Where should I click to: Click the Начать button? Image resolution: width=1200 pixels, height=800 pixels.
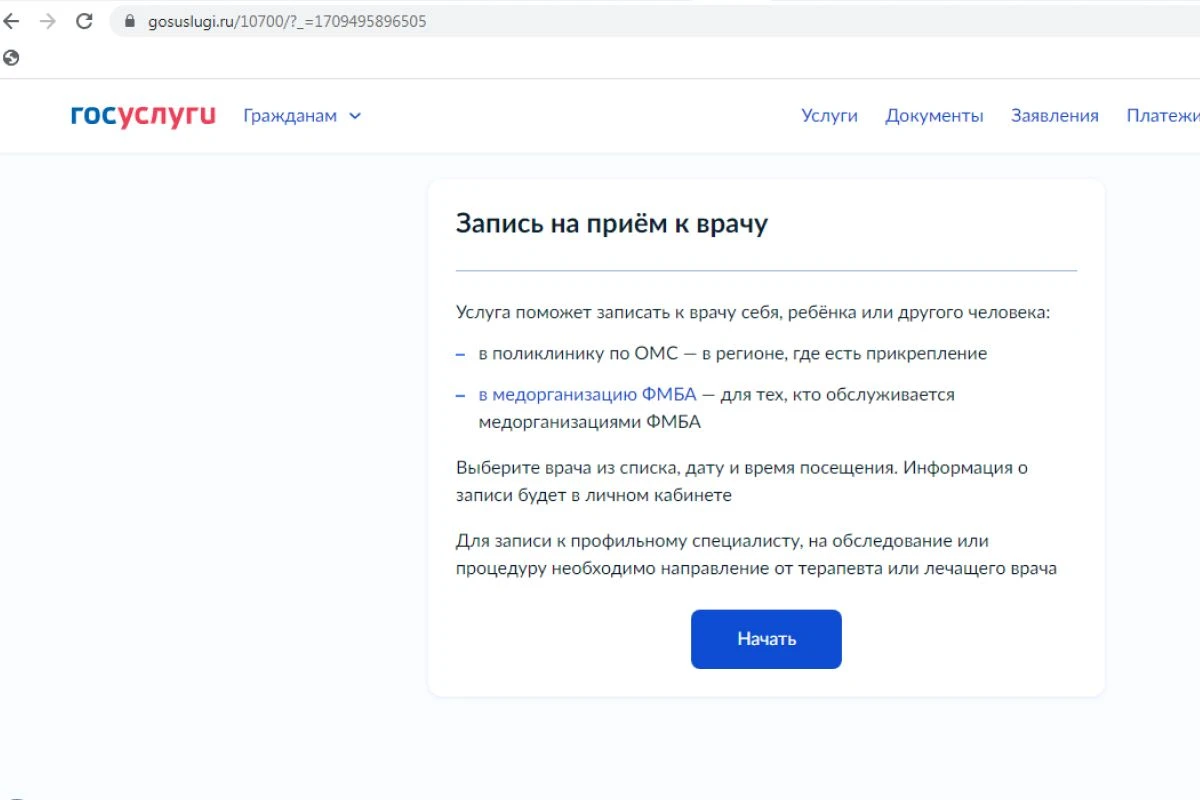pos(766,639)
